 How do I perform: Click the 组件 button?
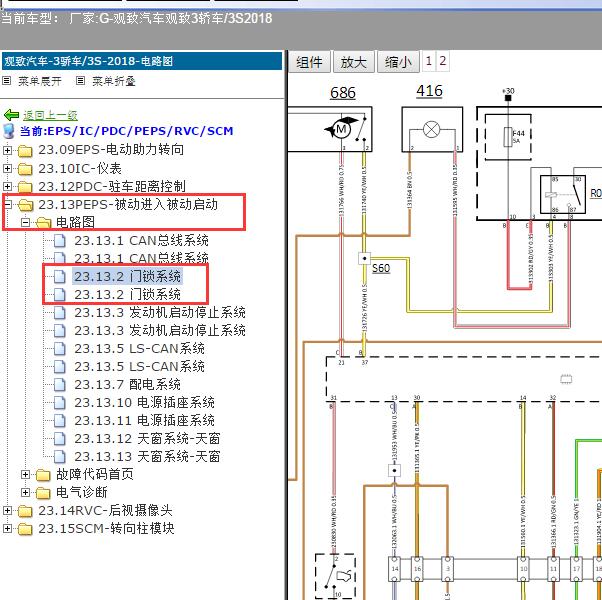[309, 61]
